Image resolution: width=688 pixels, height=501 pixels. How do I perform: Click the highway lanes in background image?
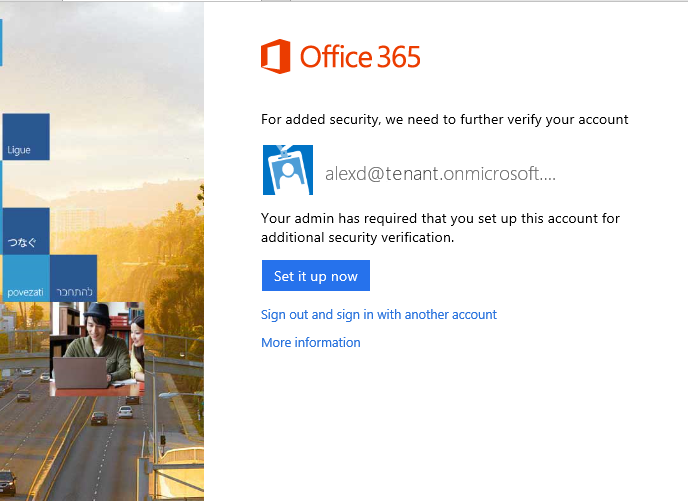tap(70, 440)
